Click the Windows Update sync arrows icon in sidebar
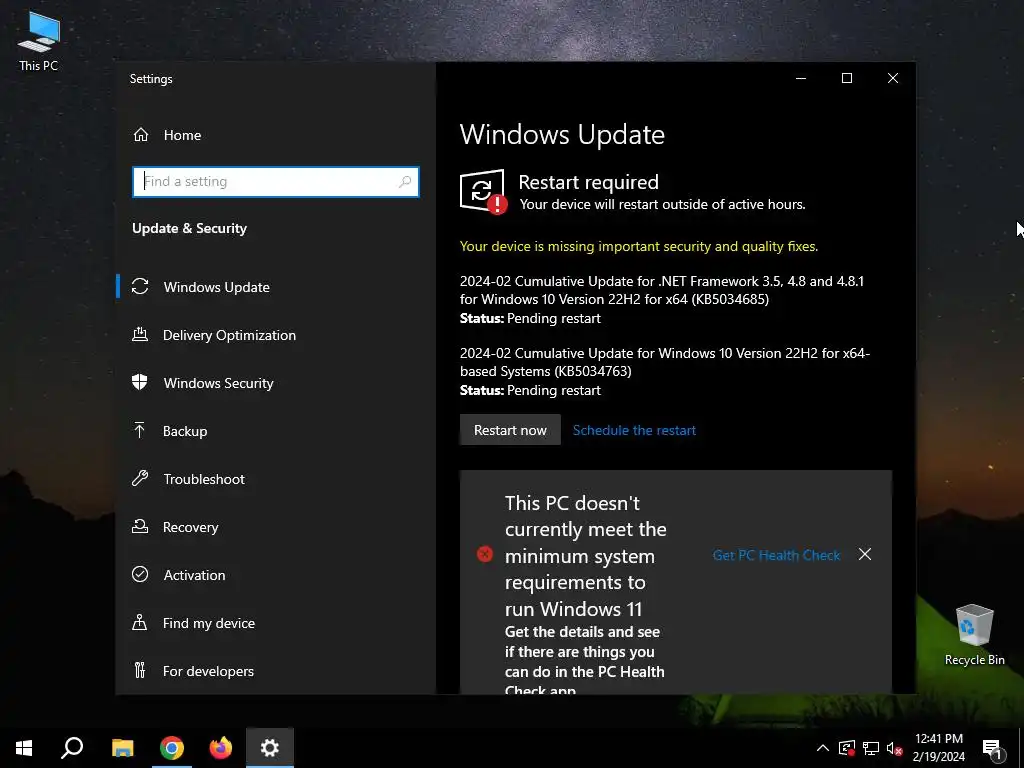The image size is (1024, 768). pyautogui.click(x=140, y=286)
